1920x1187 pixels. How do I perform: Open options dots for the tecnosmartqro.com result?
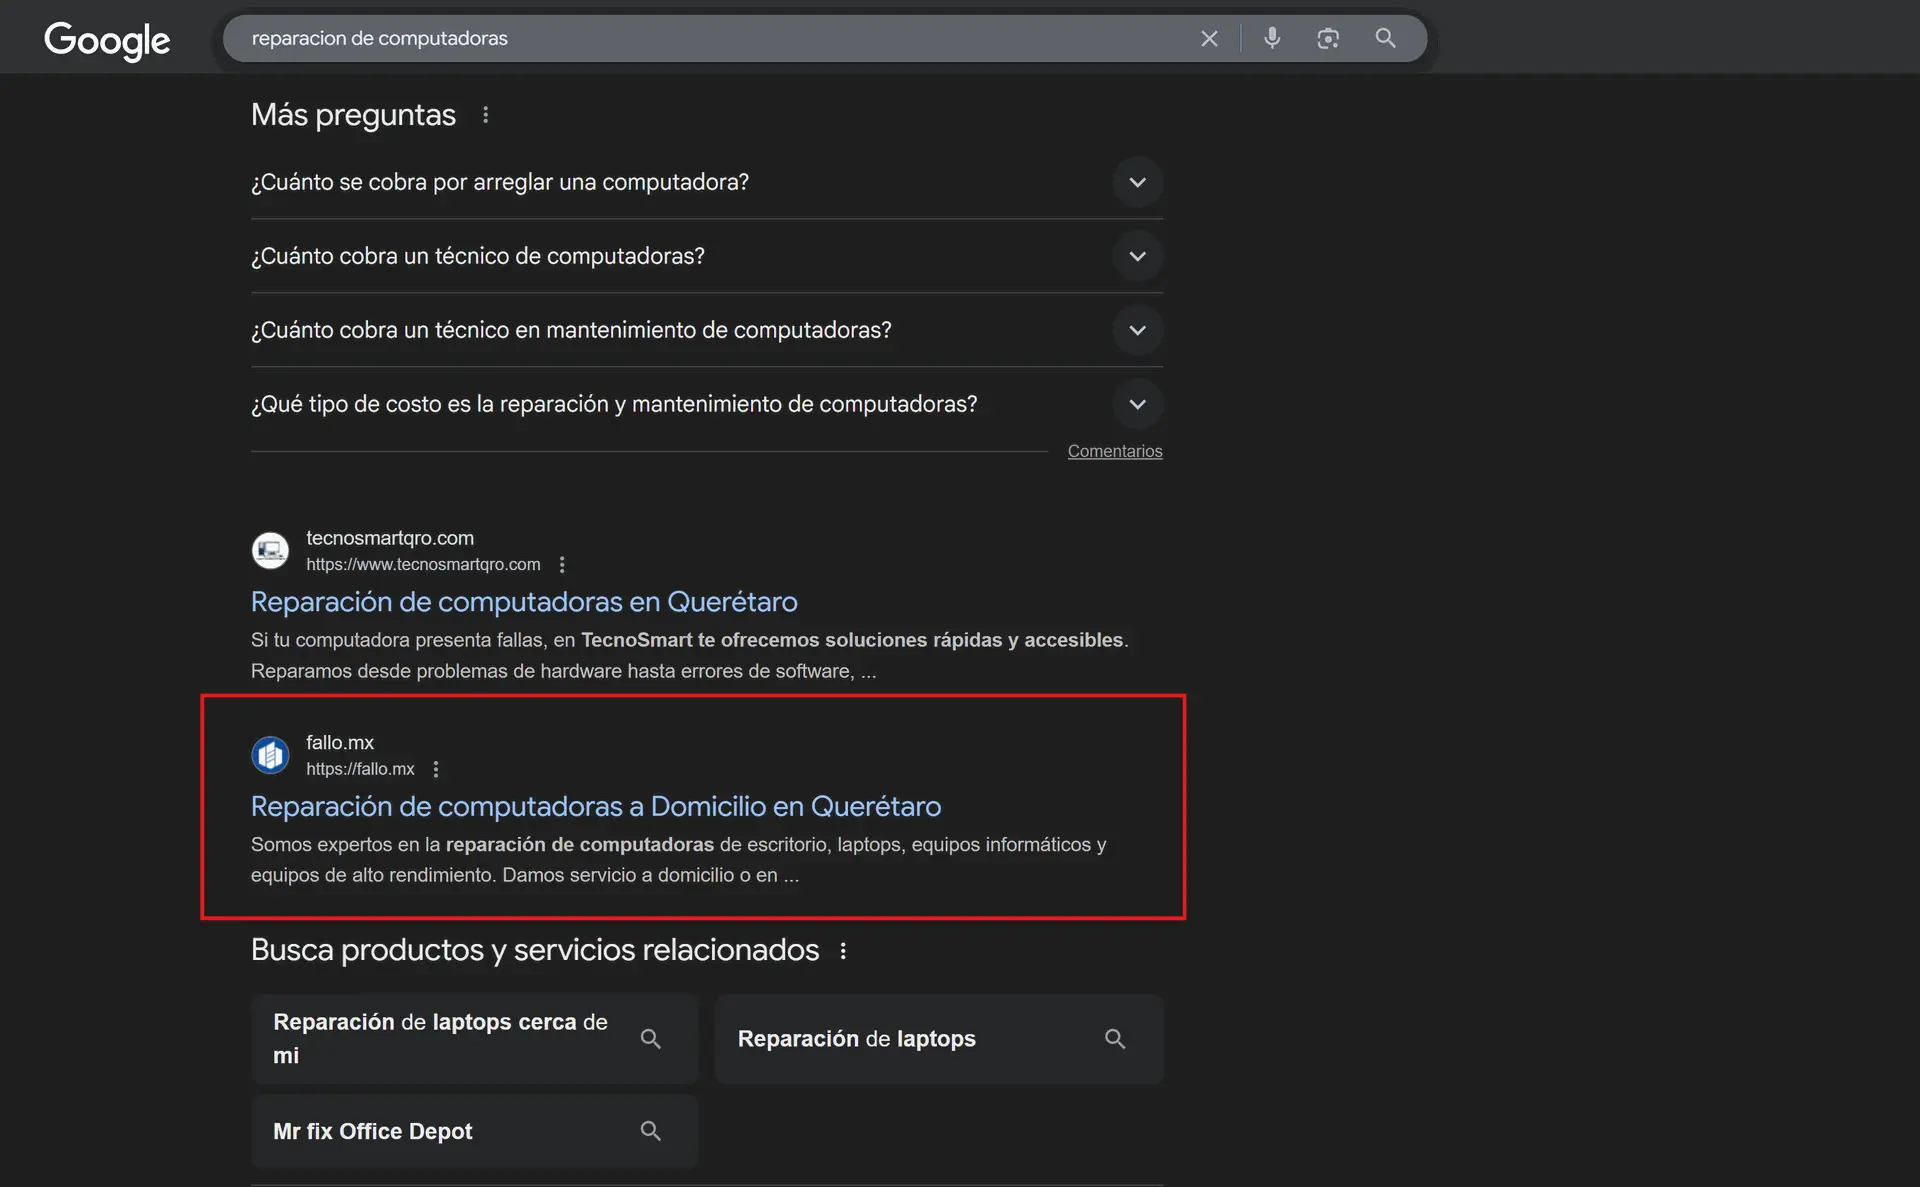tap(562, 565)
